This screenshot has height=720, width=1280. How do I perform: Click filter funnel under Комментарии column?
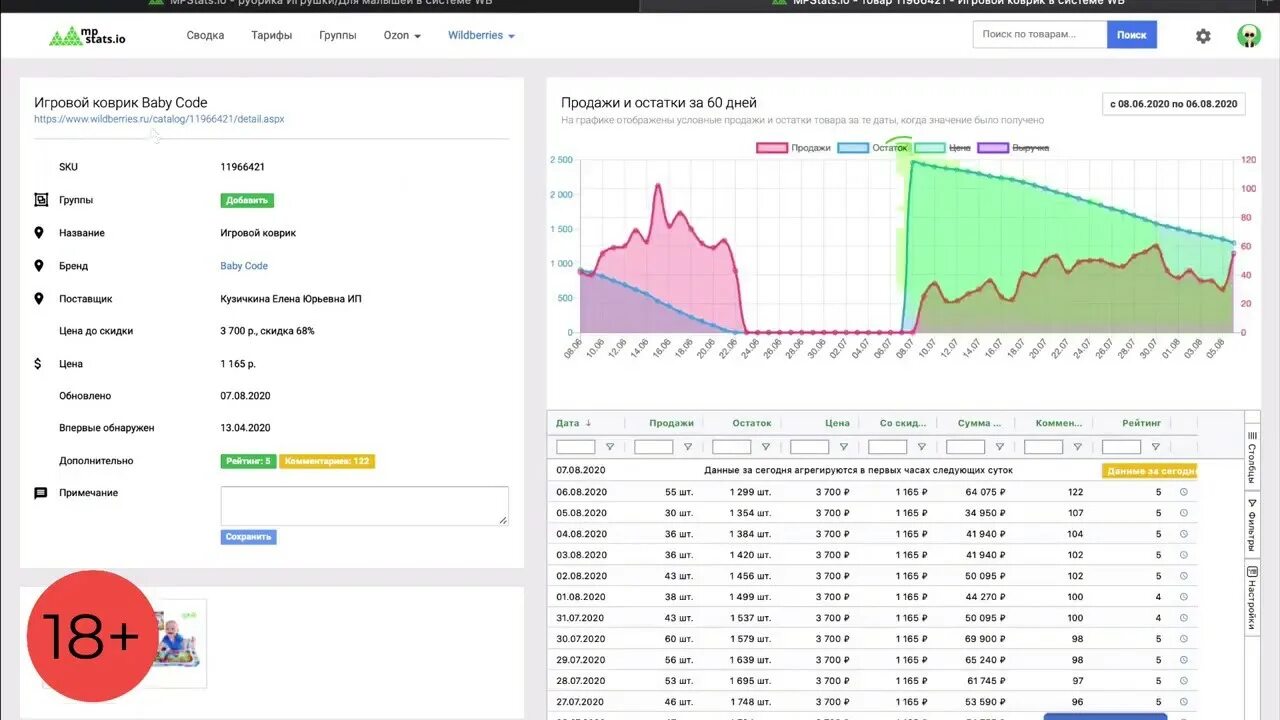pos(1078,447)
